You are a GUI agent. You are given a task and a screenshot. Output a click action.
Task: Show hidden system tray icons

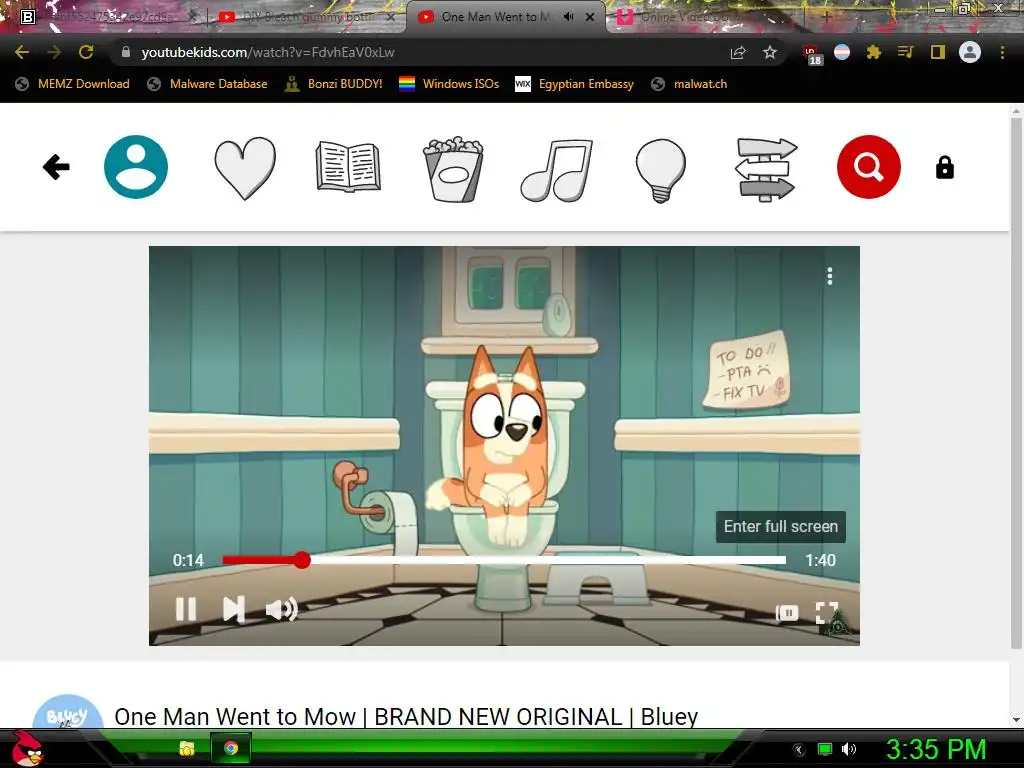[799, 749]
